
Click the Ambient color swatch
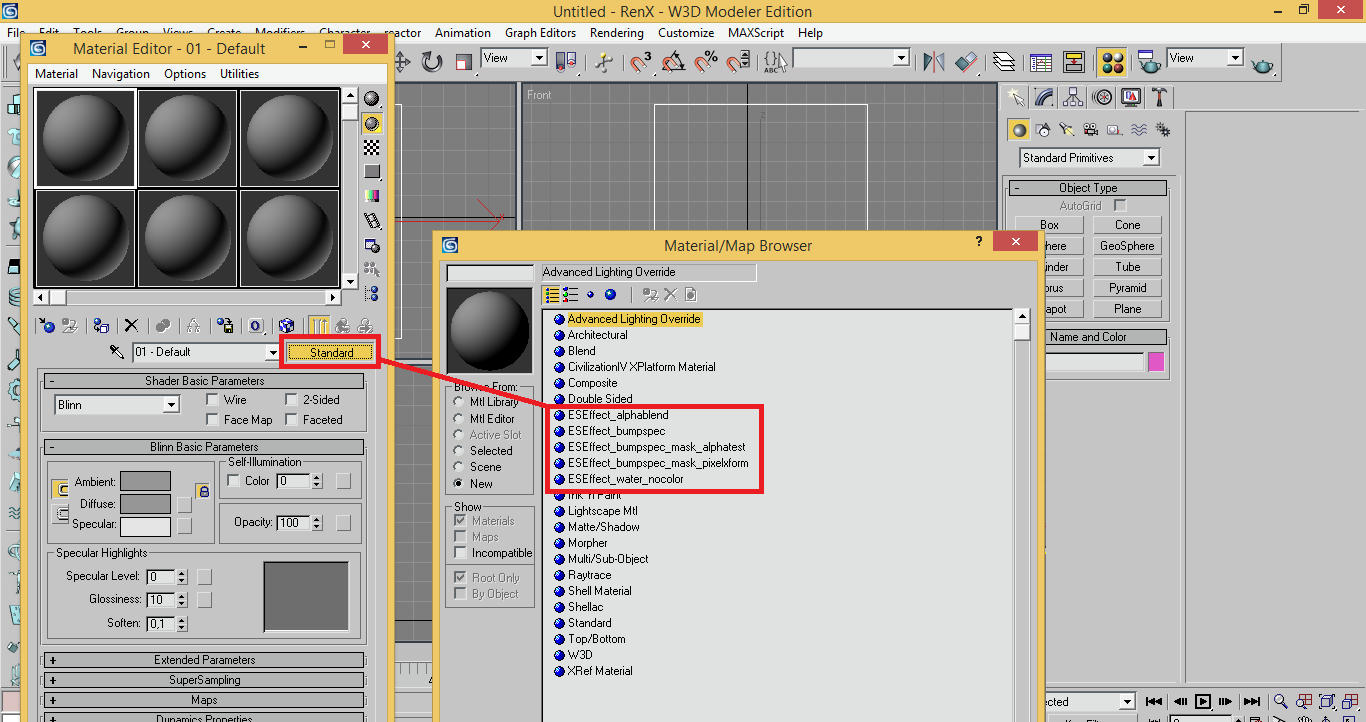(x=145, y=482)
